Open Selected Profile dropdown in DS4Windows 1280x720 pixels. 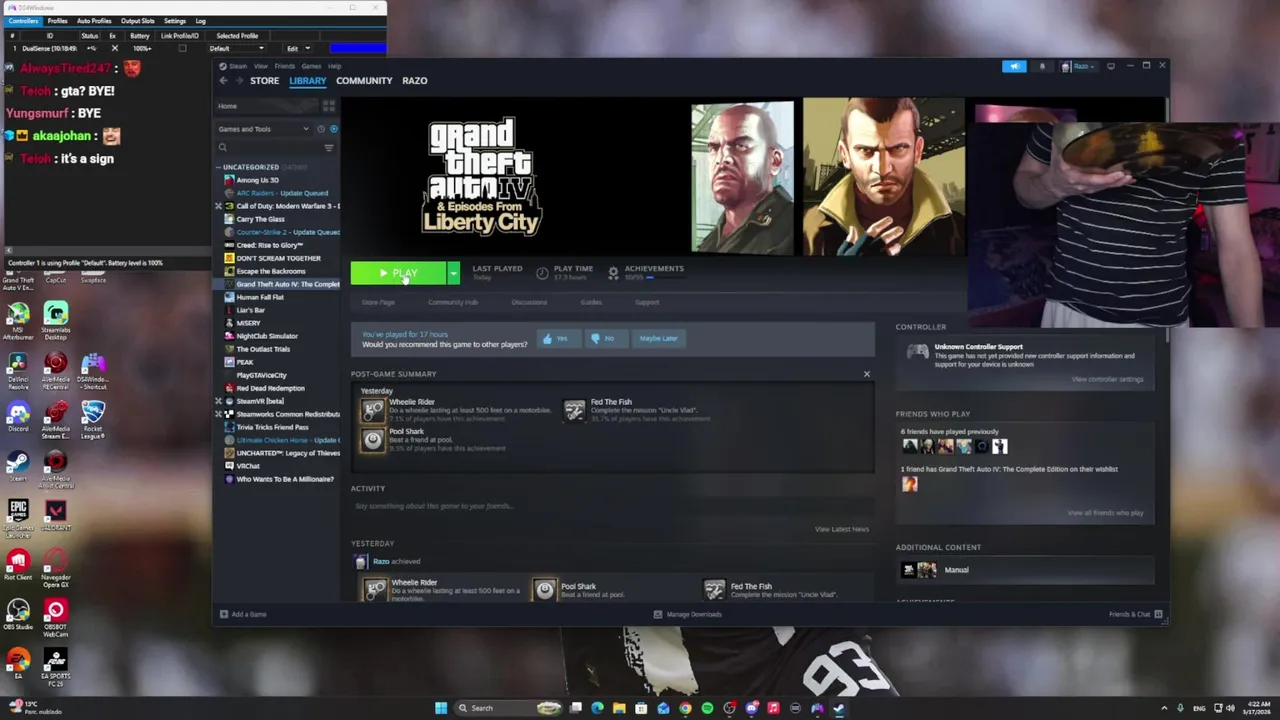point(237,48)
